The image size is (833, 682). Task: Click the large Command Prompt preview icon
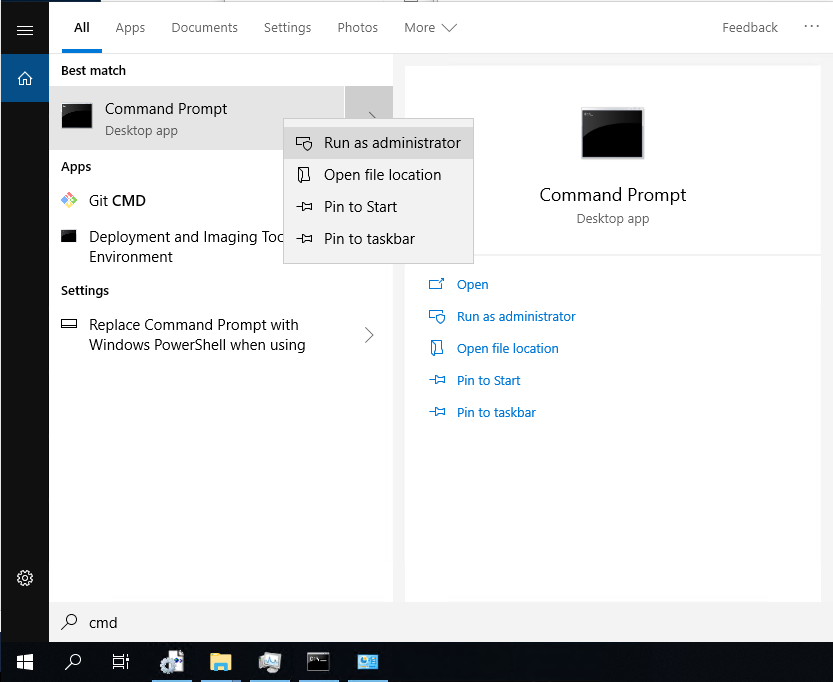[612, 133]
